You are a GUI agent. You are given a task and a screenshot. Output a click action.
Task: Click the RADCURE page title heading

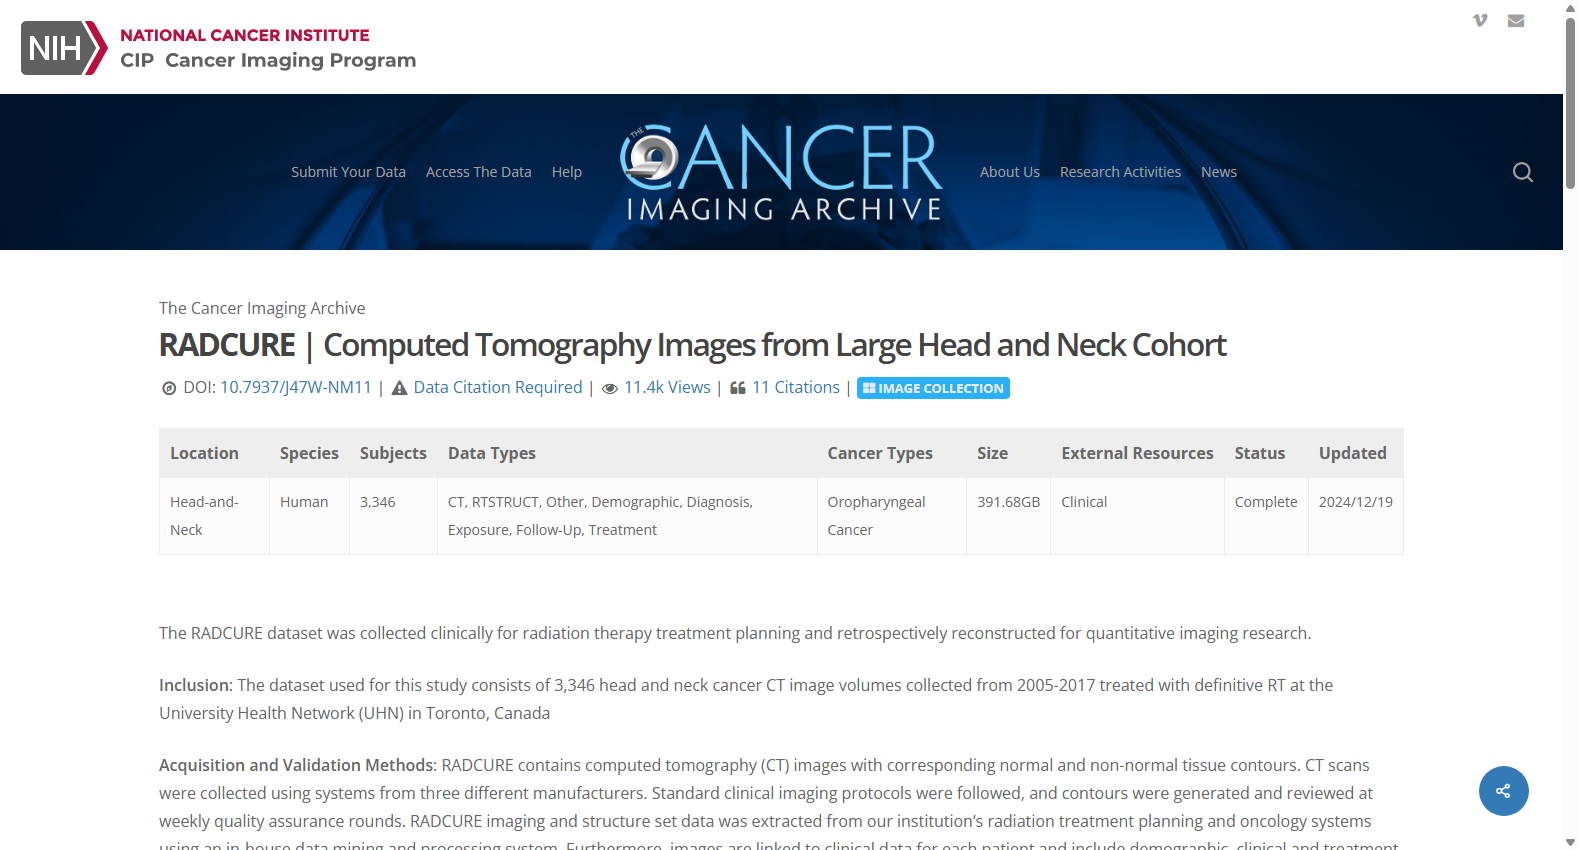point(692,345)
